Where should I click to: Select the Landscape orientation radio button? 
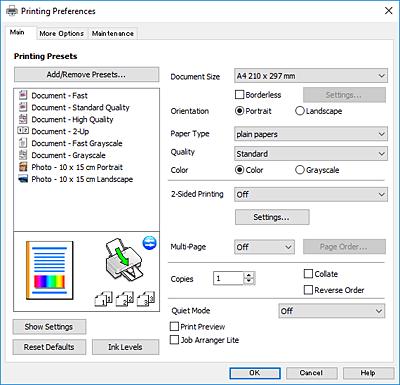point(300,111)
